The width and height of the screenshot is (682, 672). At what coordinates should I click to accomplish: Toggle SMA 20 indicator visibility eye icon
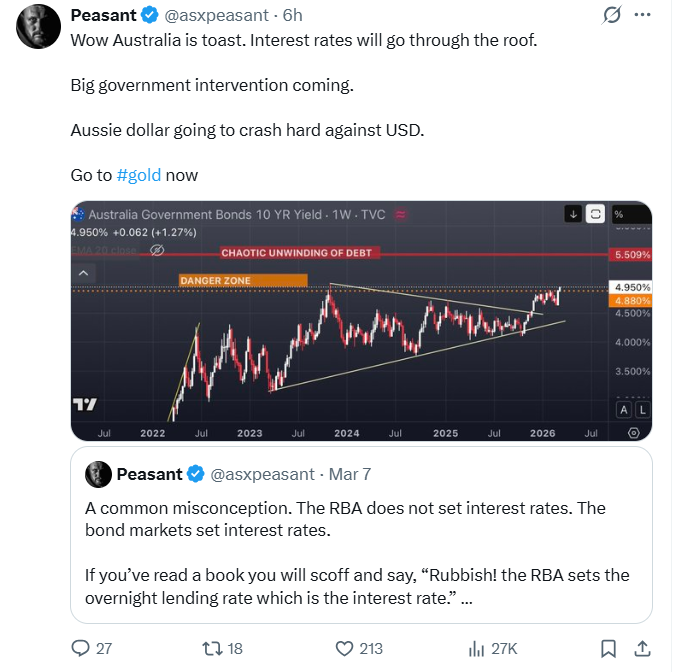pos(155,251)
